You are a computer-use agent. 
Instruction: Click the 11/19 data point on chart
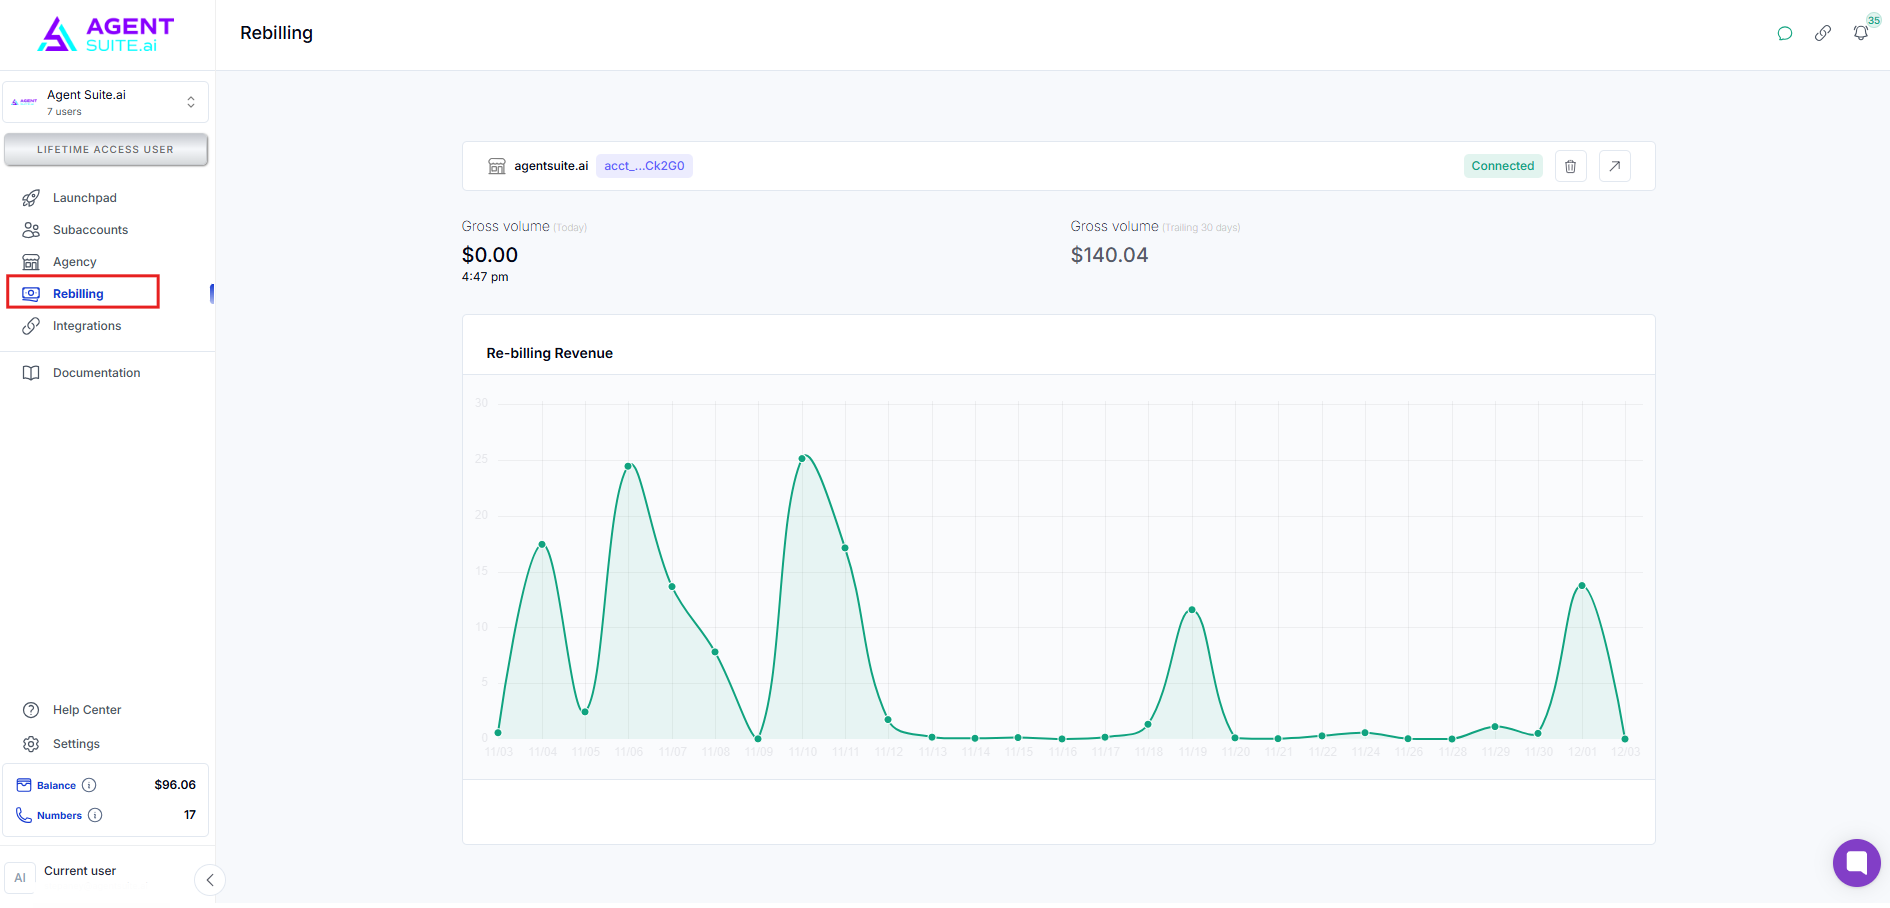[x=1192, y=610]
